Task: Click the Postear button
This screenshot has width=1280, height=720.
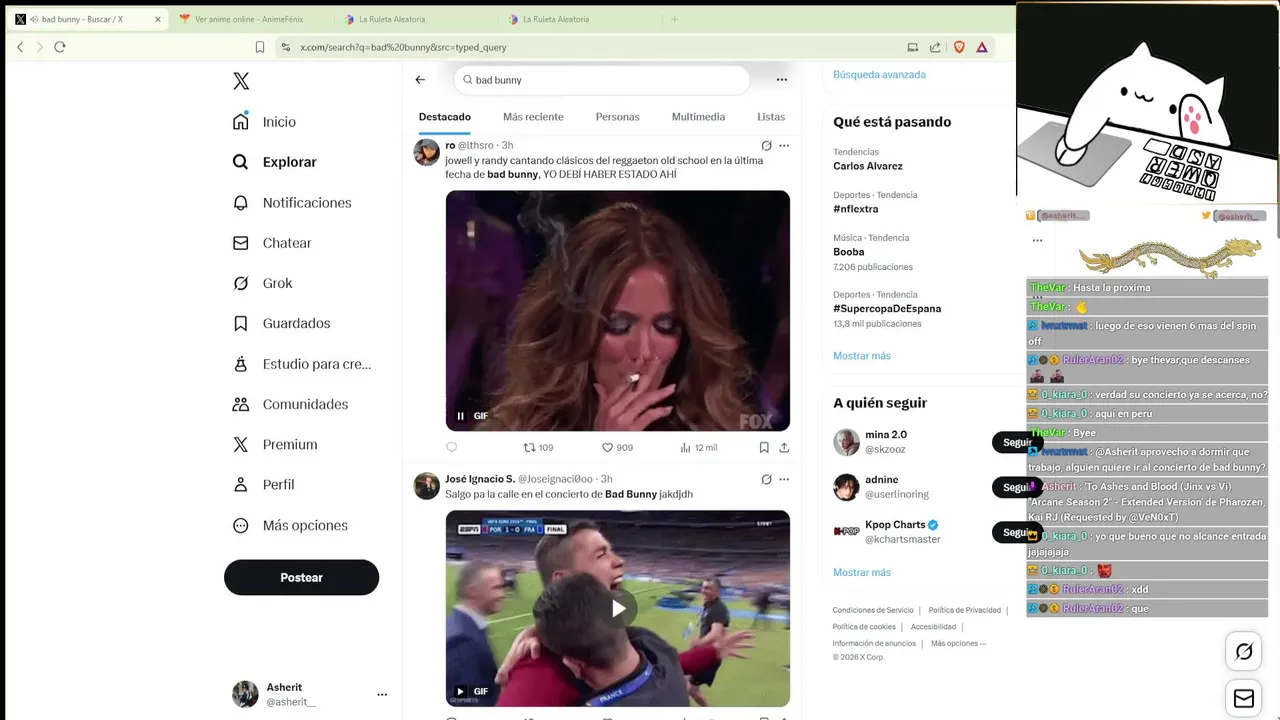Action: click(301, 577)
